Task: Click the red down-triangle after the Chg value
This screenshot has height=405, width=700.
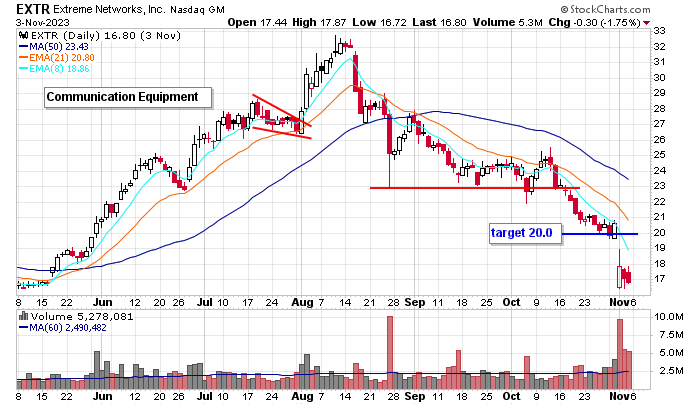Action: [646, 23]
